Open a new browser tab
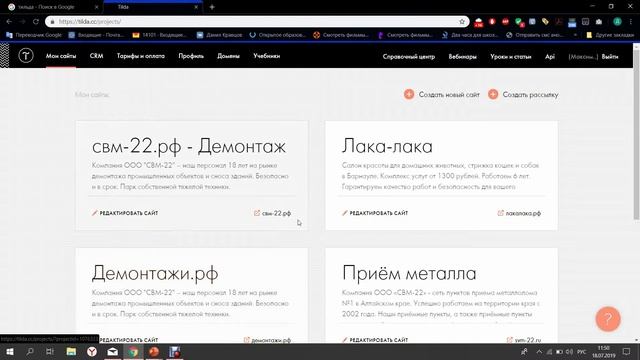Image resolution: width=640 pixels, height=360 pixels. point(212,7)
